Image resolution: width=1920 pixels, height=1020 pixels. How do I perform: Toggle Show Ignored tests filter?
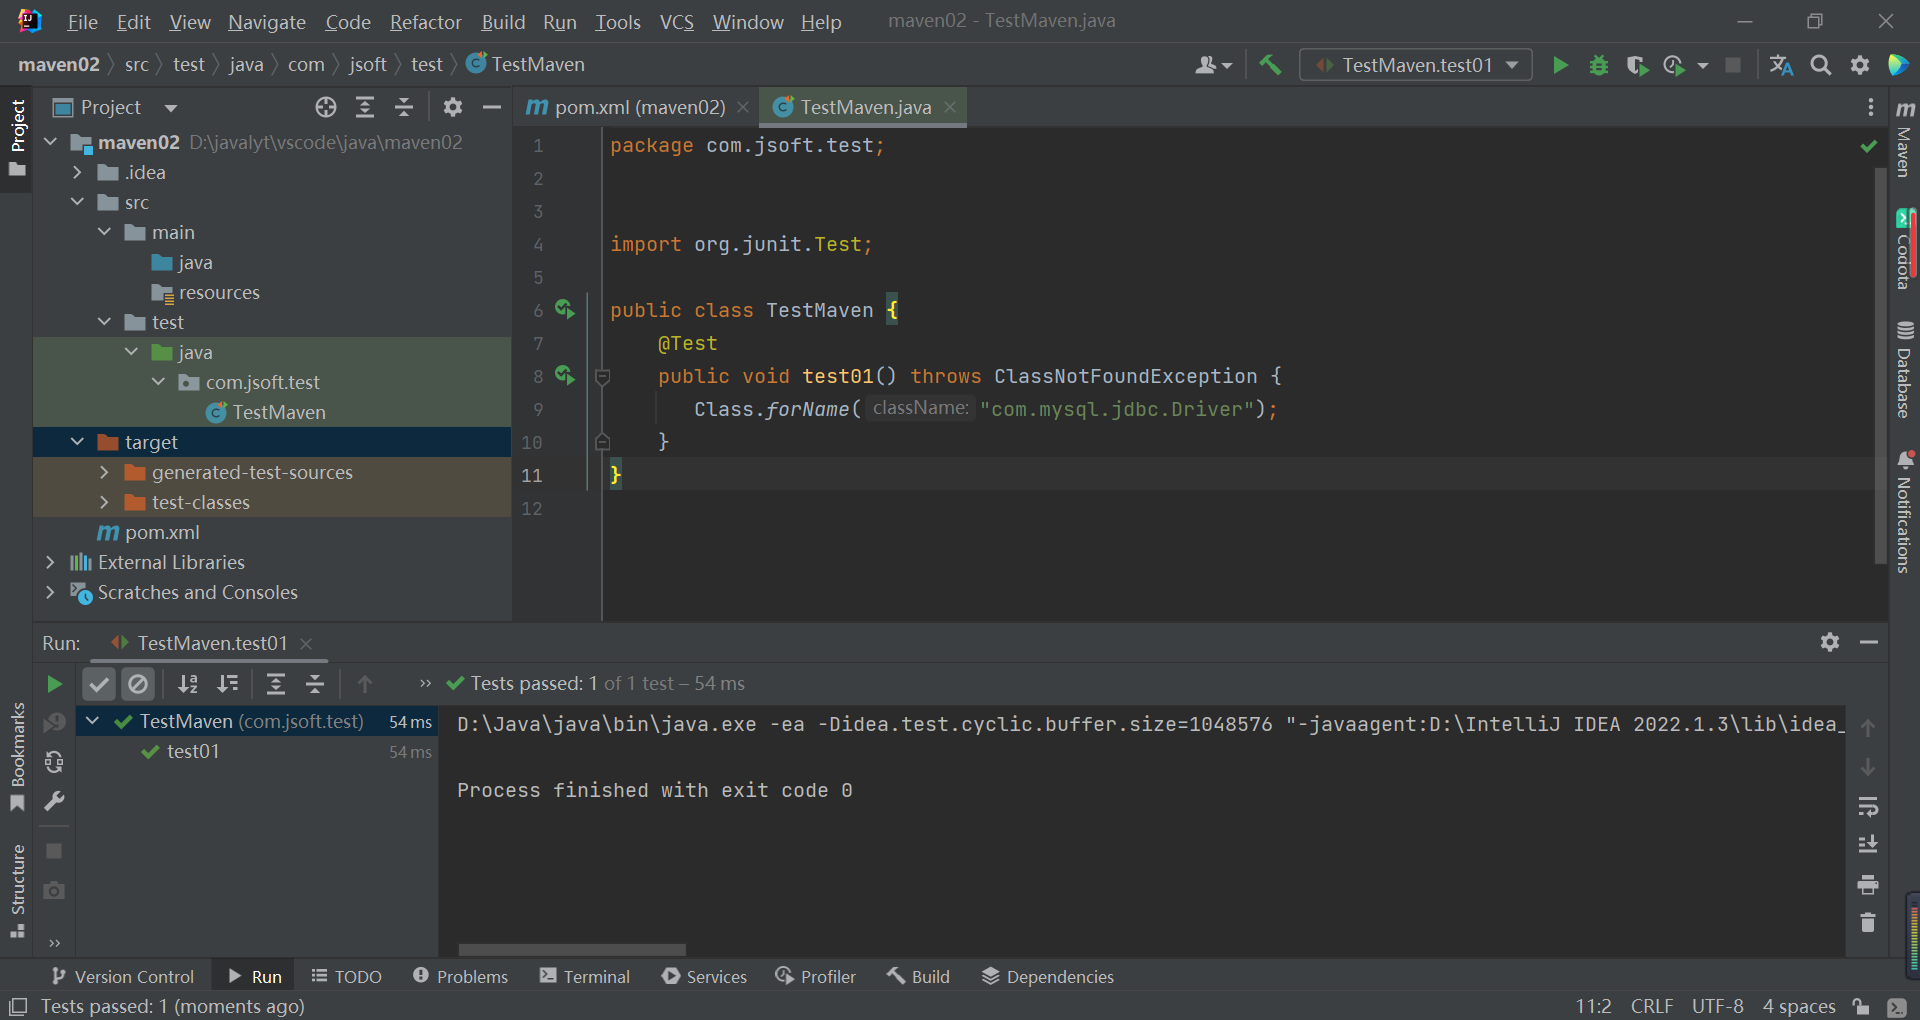(x=138, y=684)
